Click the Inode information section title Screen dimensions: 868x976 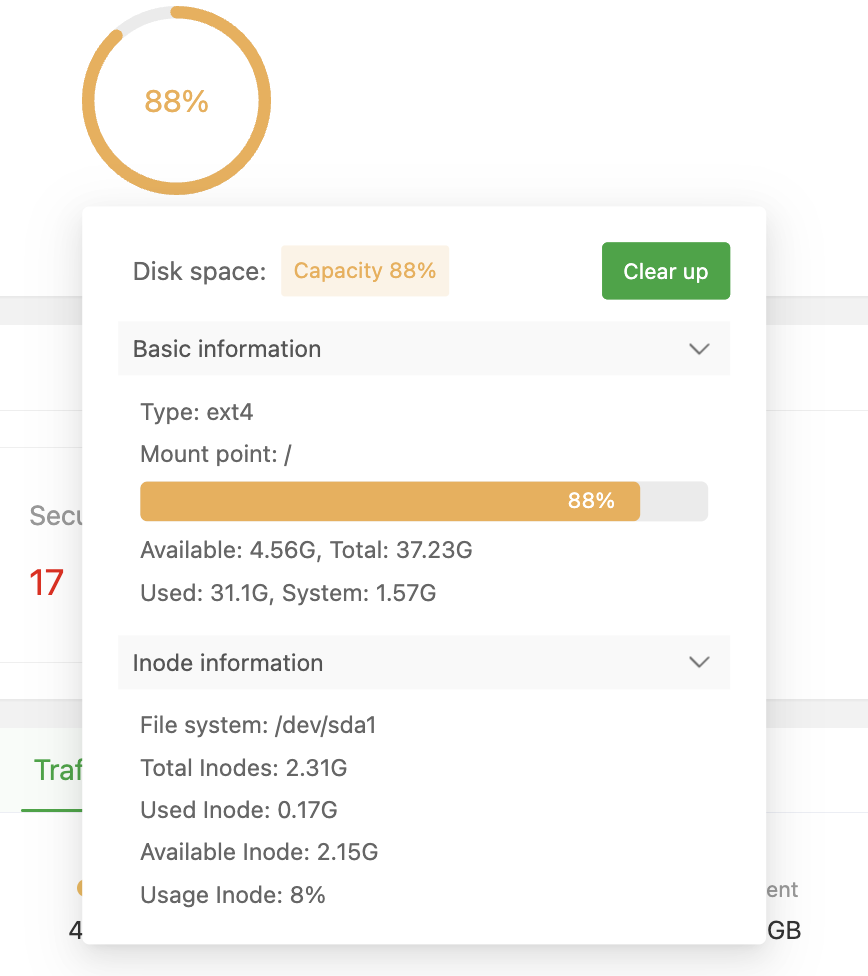coord(228,662)
